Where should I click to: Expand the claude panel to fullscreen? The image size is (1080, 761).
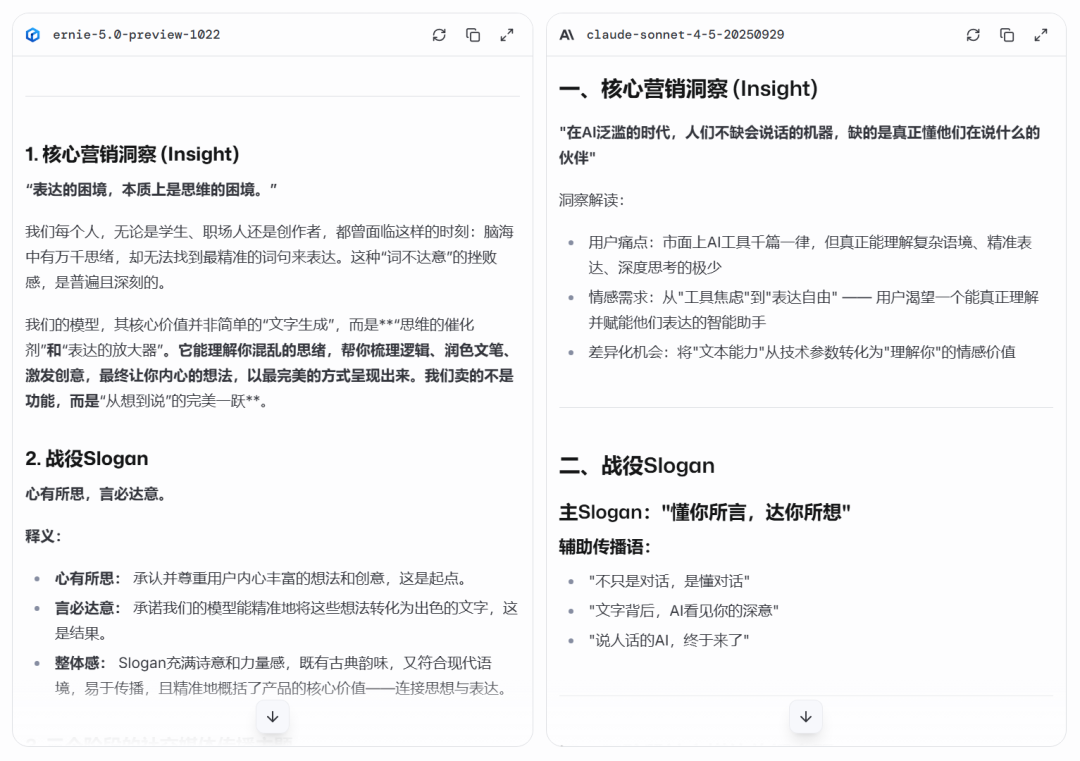click(x=1041, y=35)
